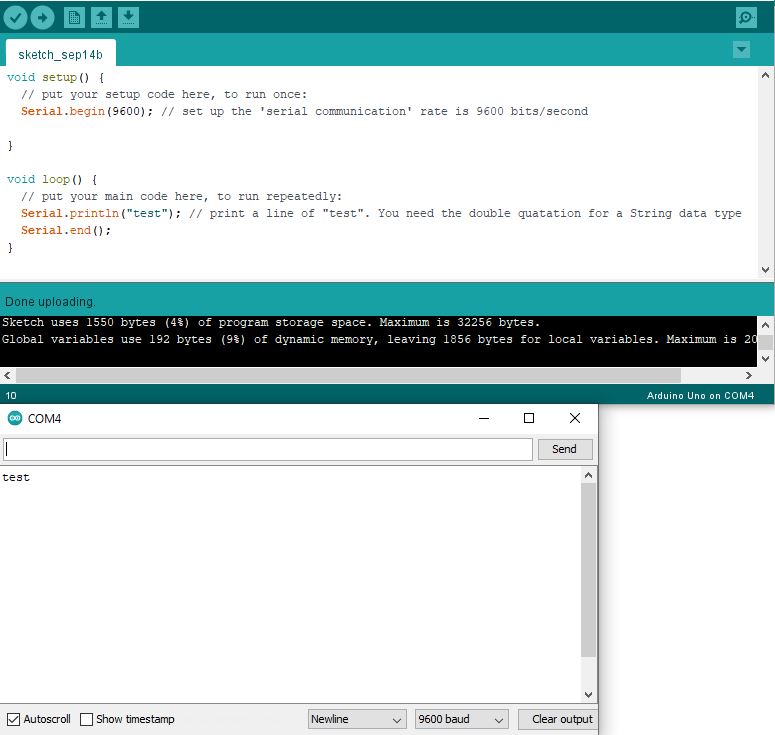
Task: Expand the tab menu dropdown arrow
Action: pyautogui.click(x=741, y=49)
